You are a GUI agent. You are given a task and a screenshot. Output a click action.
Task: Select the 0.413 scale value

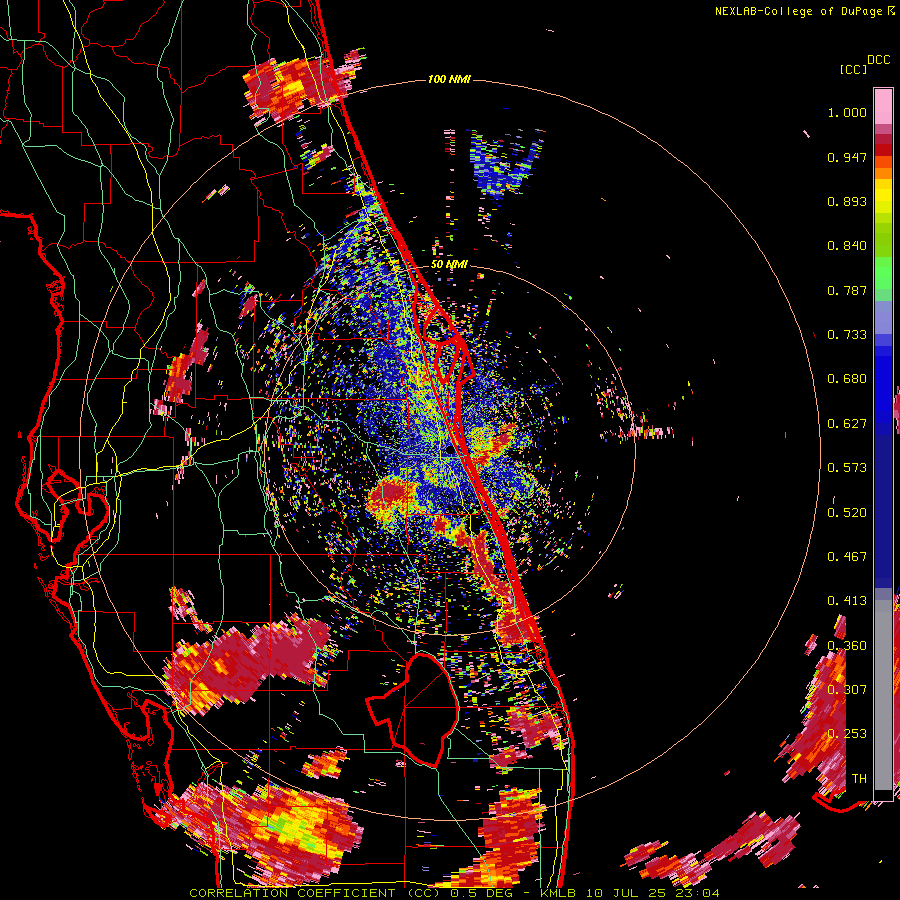pos(847,601)
